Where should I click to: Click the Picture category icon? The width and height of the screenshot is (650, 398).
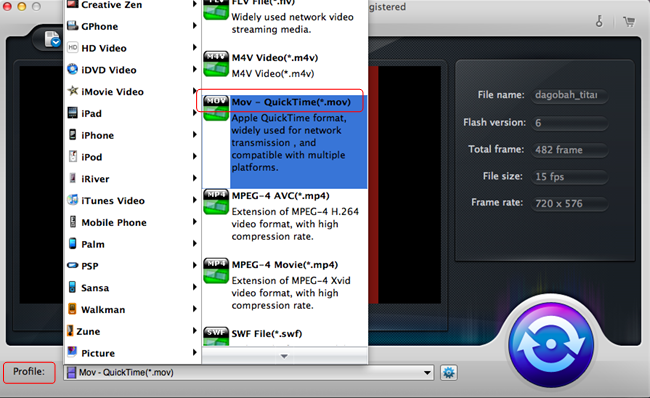tap(73, 352)
